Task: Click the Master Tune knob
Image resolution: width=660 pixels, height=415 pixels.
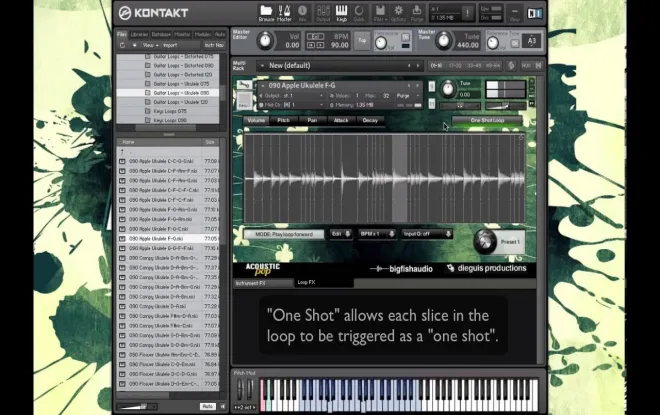Action: [x=444, y=40]
